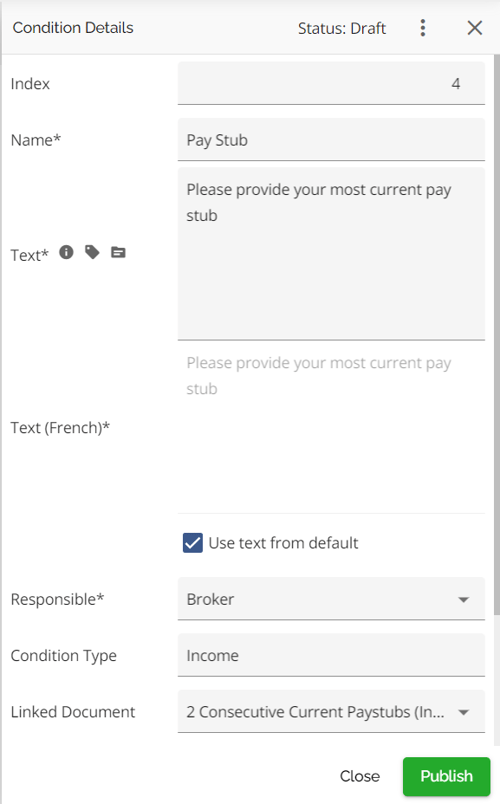Open the three-dot options menu
500x804 pixels.
tap(423, 28)
